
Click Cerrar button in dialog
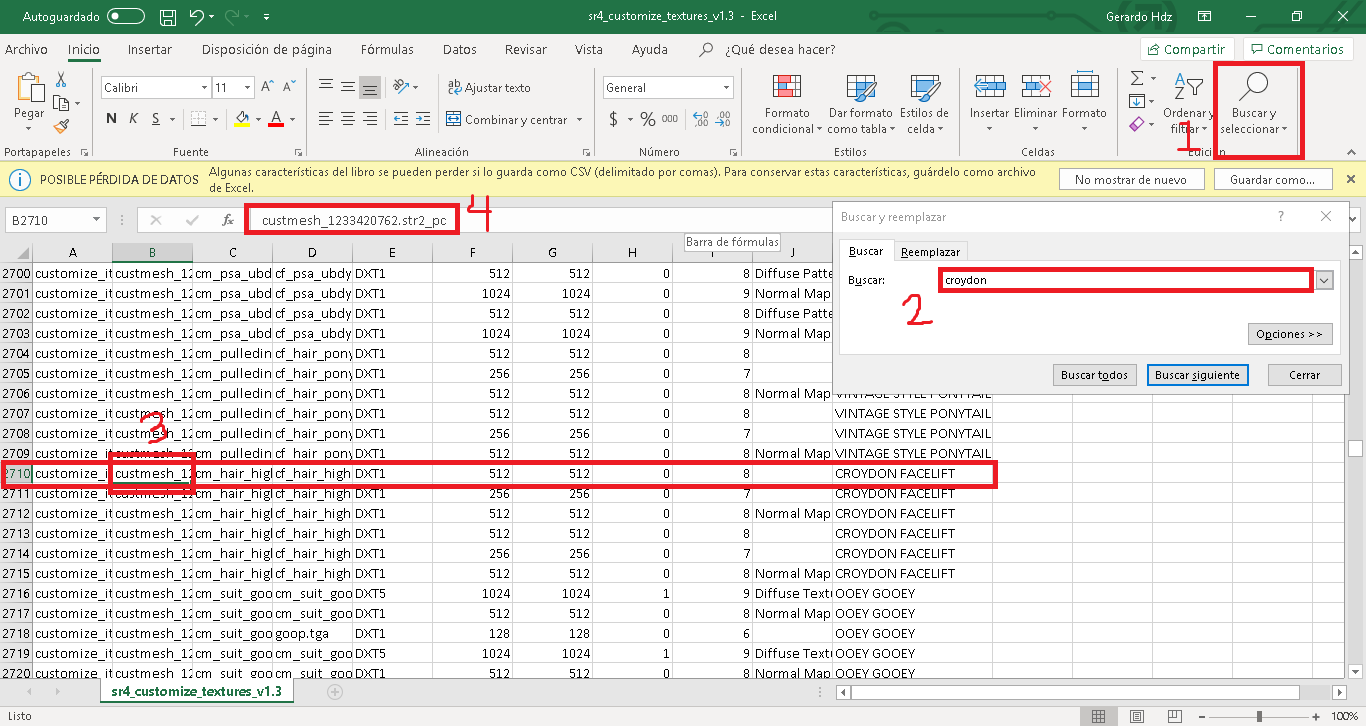pyautogui.click(x=1305, y=375)
